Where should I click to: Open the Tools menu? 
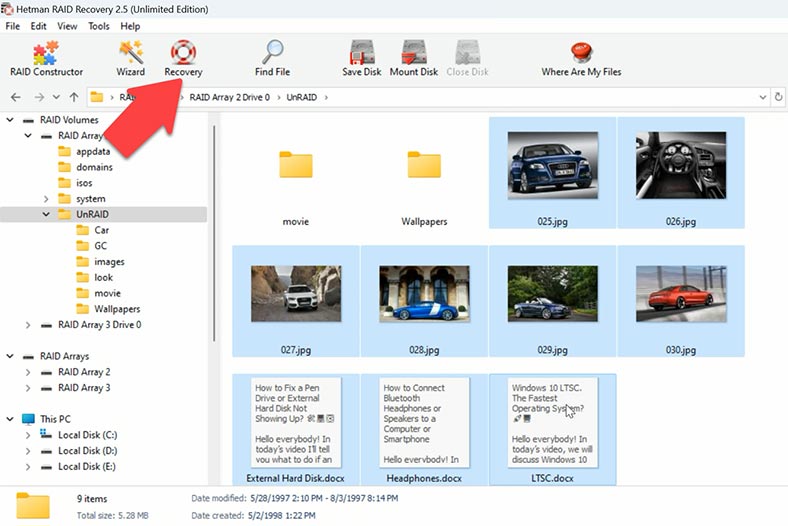98,26
